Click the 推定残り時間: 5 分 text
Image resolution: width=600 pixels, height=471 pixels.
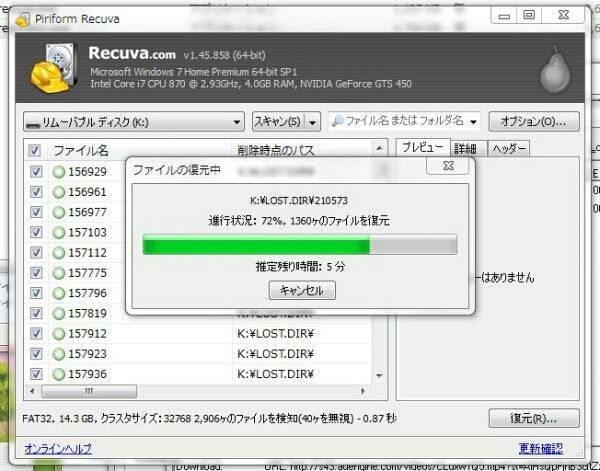tap(300, 267)
